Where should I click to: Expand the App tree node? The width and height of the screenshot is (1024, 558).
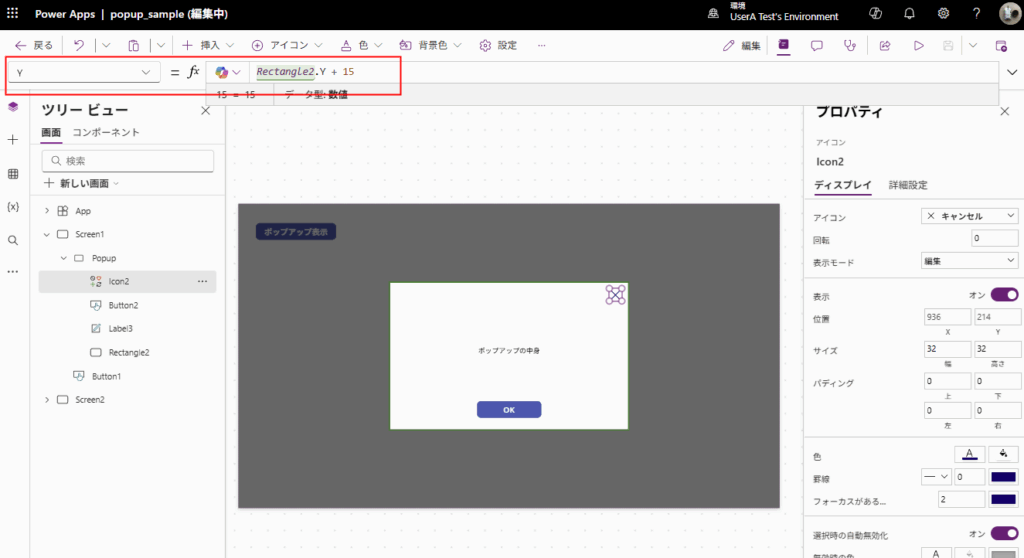coord(47,211)
